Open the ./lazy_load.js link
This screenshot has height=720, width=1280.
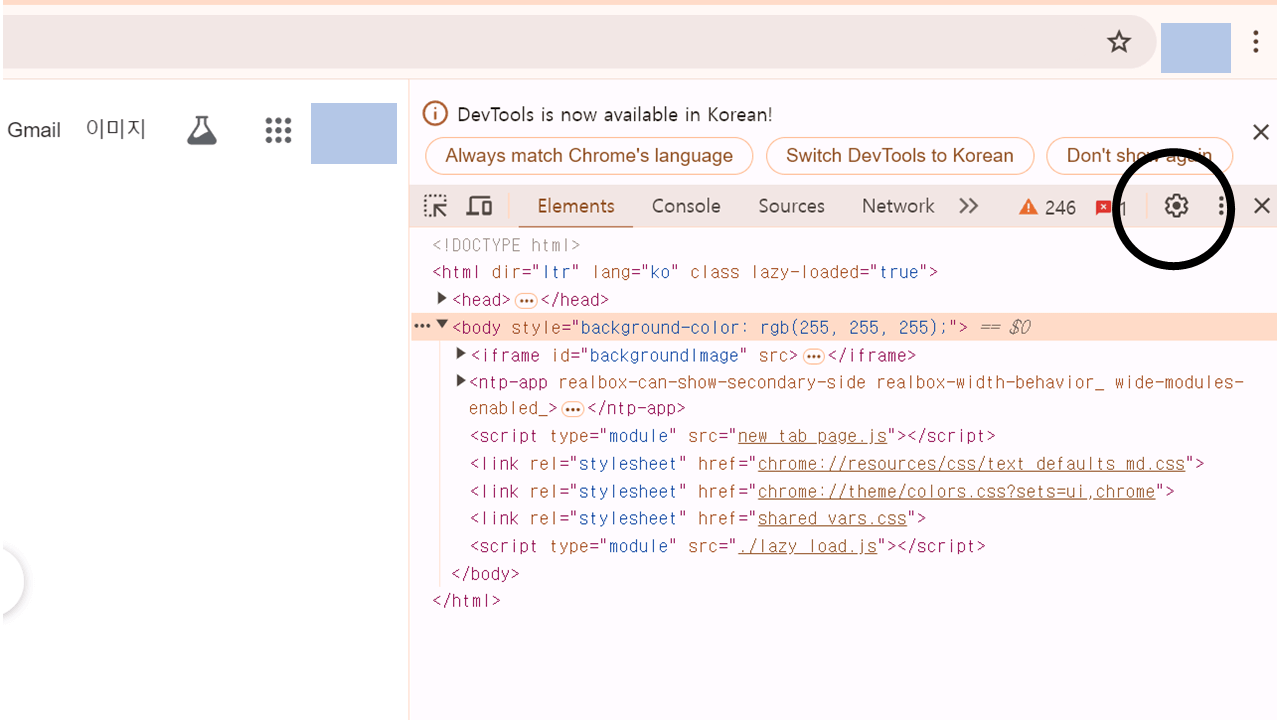(807, 547)
